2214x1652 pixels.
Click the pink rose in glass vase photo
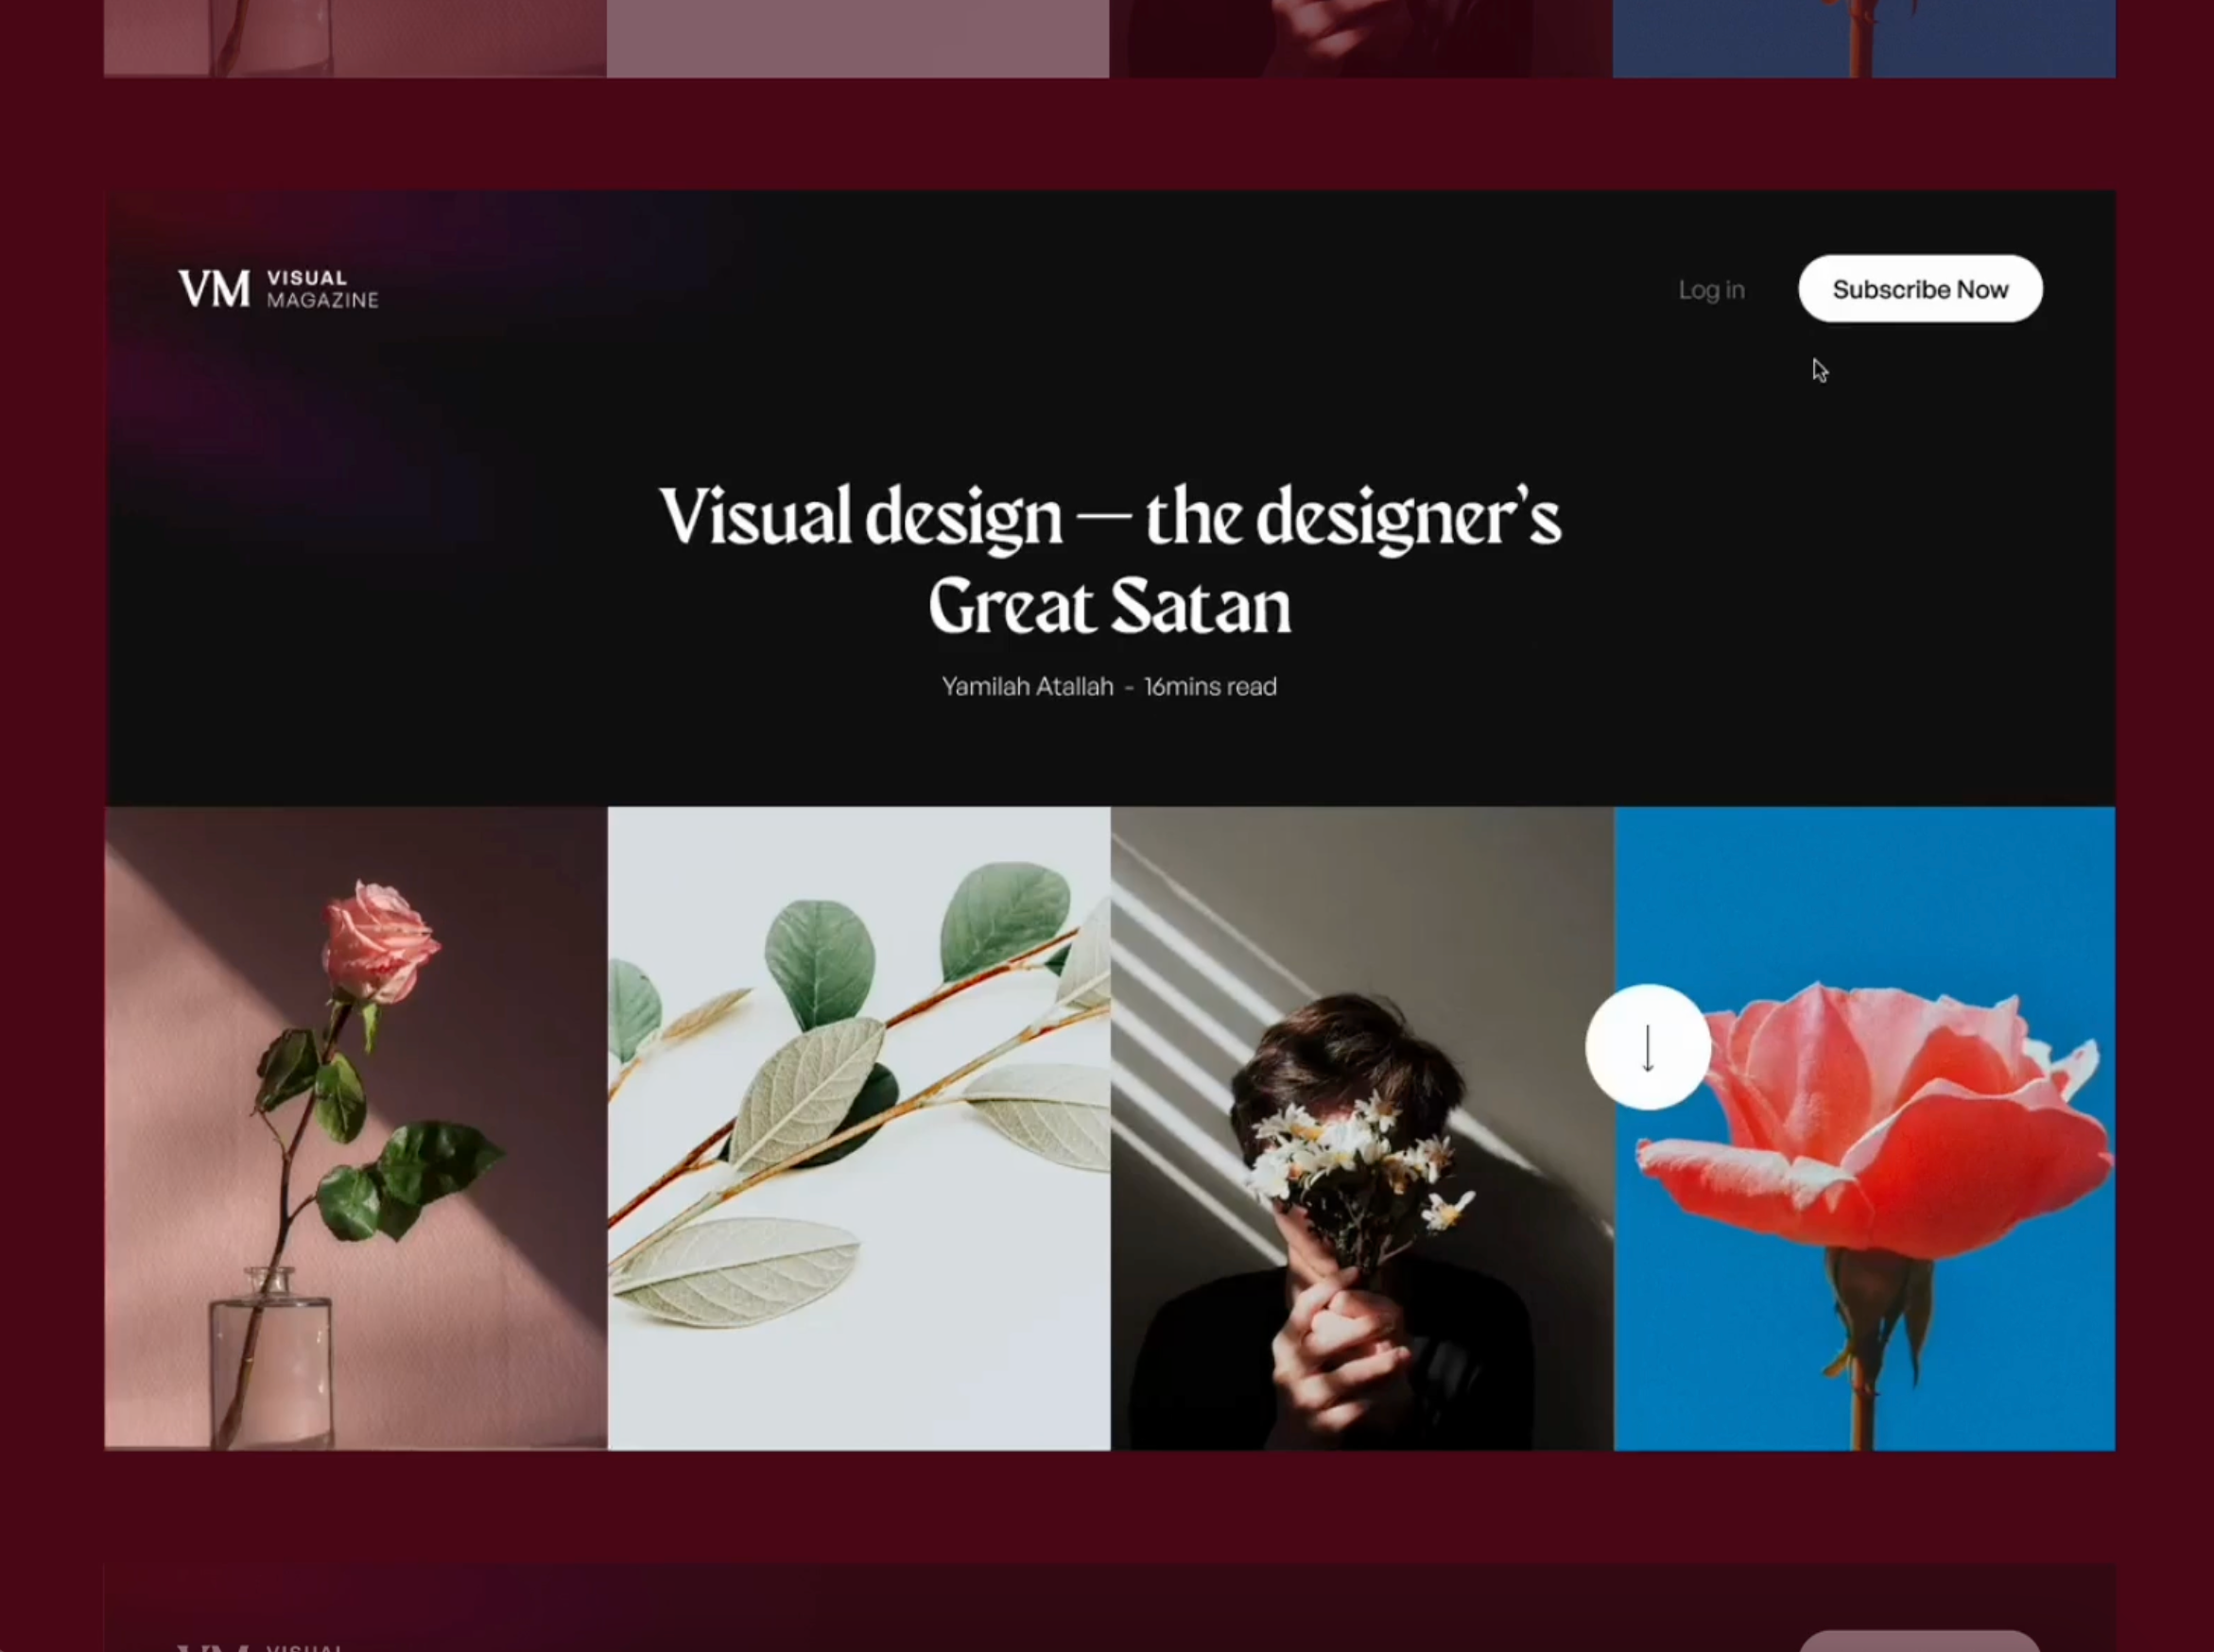click(x=355, y=1125)
